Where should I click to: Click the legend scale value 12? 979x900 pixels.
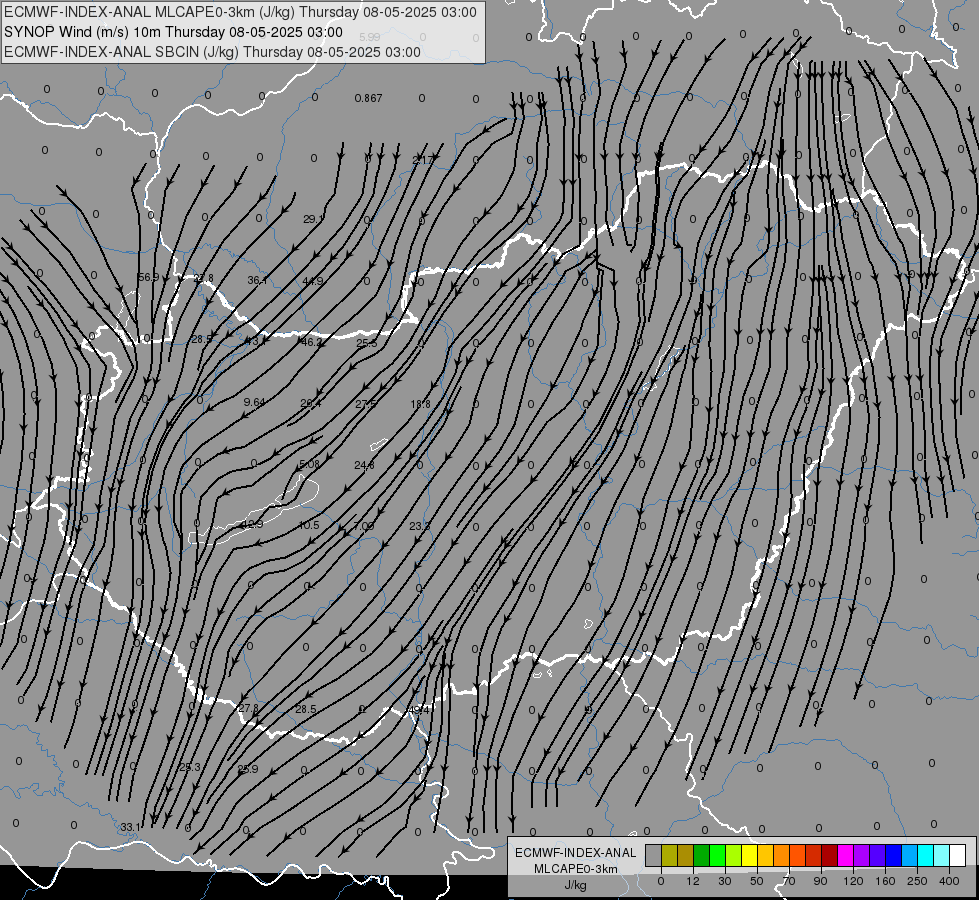click(692, 881)
